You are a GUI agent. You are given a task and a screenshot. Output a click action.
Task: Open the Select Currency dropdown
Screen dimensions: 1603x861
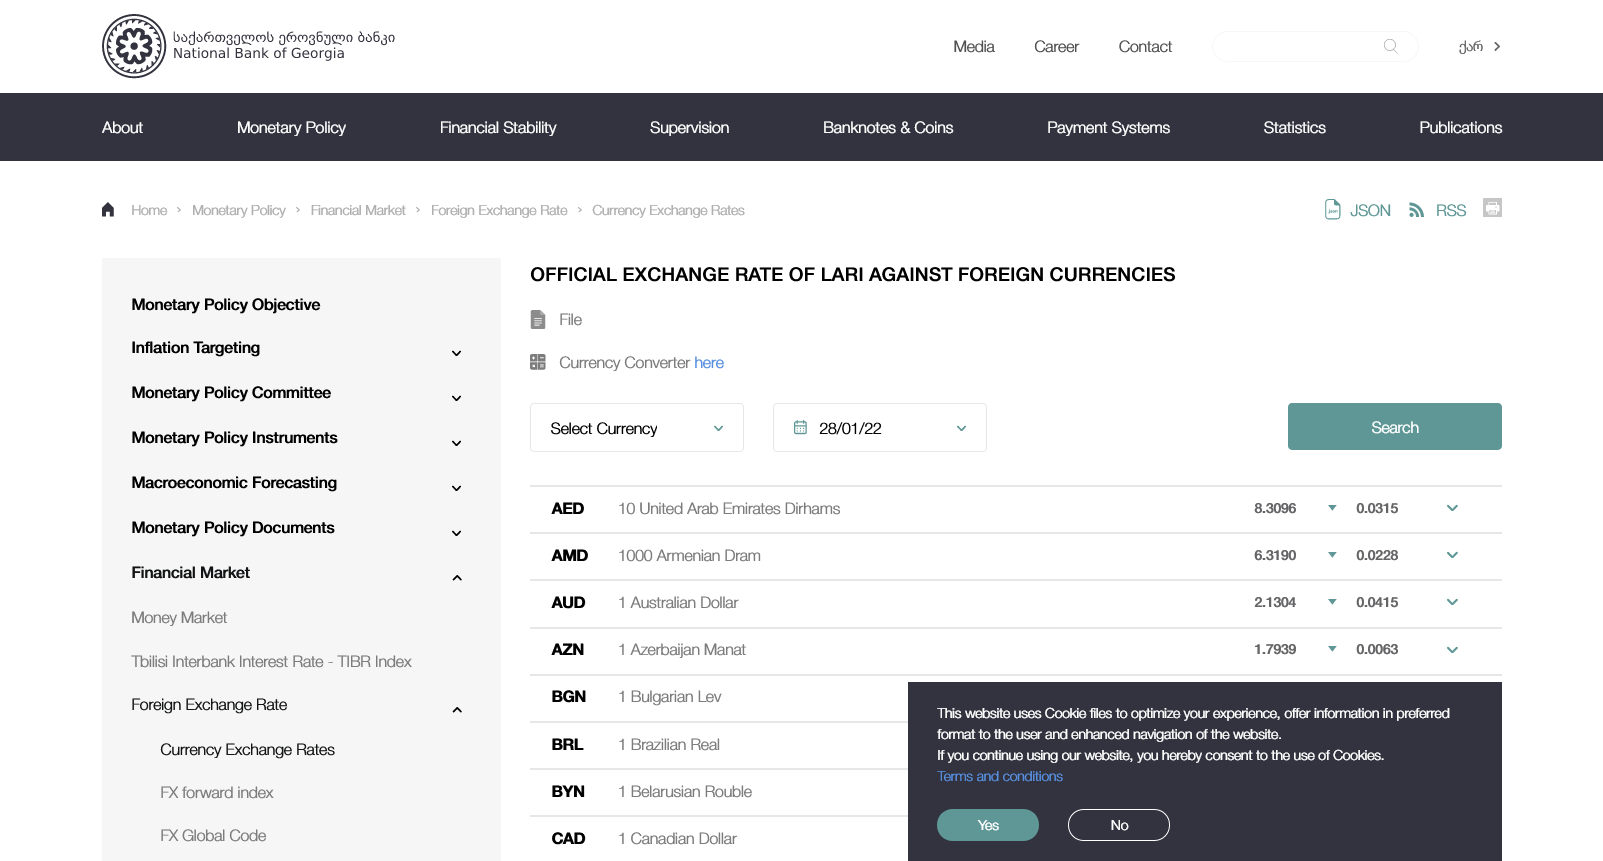(x=636, y=428)
